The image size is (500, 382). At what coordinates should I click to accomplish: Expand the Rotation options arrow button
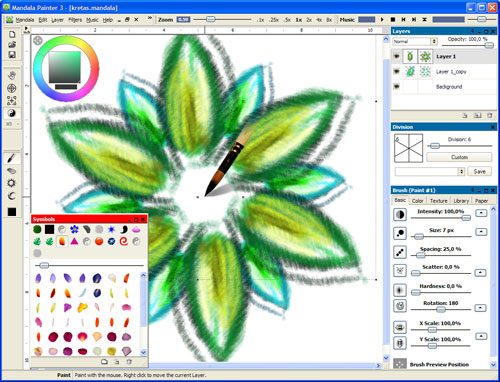pos(480,307)
